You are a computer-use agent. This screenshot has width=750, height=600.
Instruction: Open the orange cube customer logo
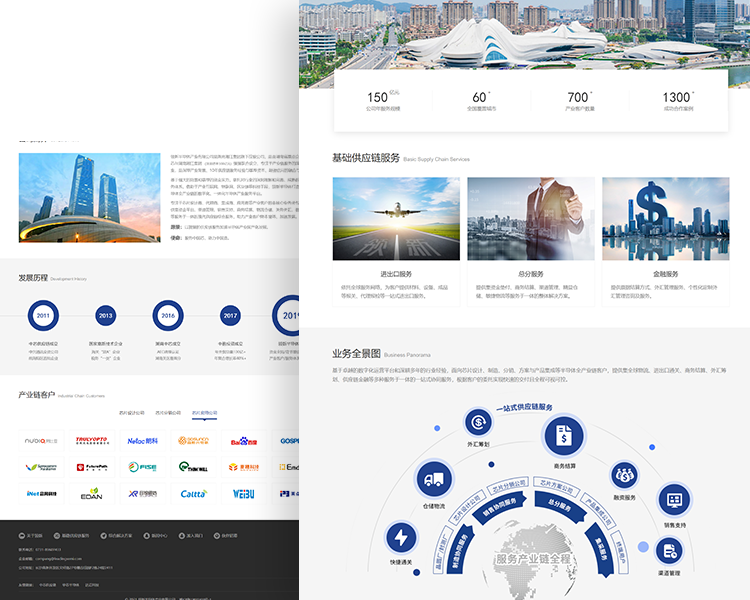pyautogui.click(x=244, y=467)
